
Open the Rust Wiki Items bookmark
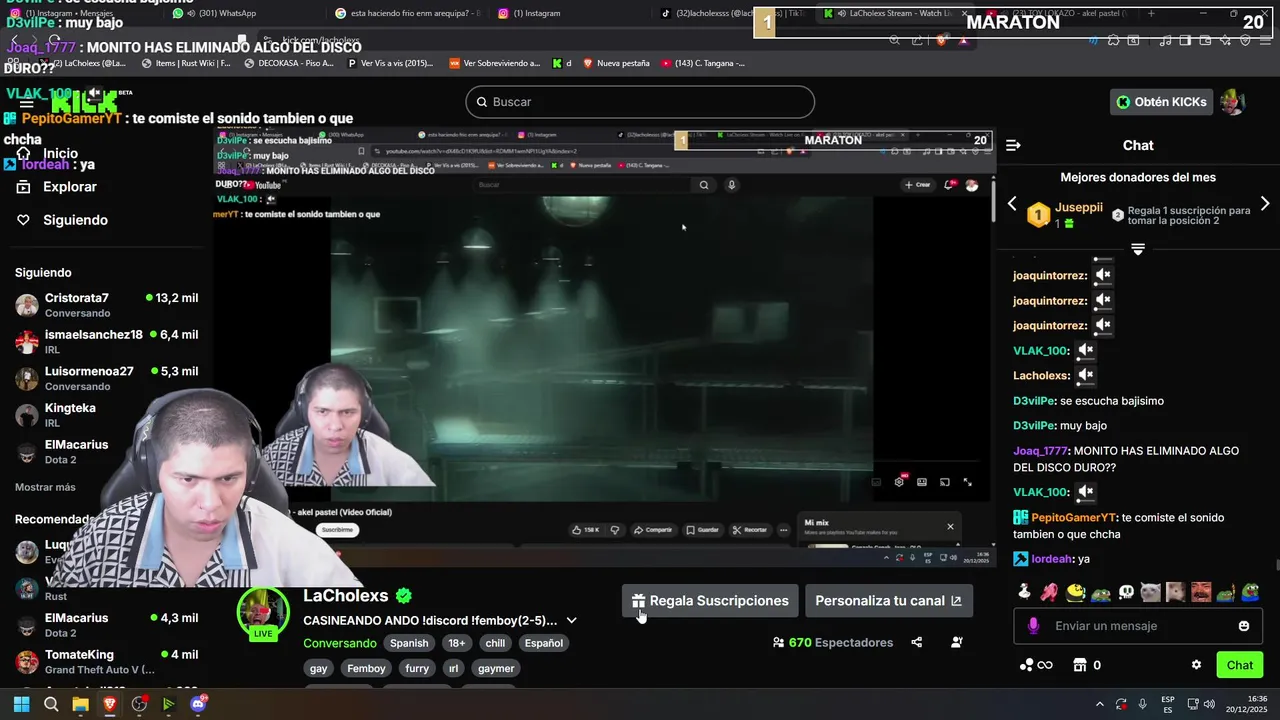(x=186, y=63)
